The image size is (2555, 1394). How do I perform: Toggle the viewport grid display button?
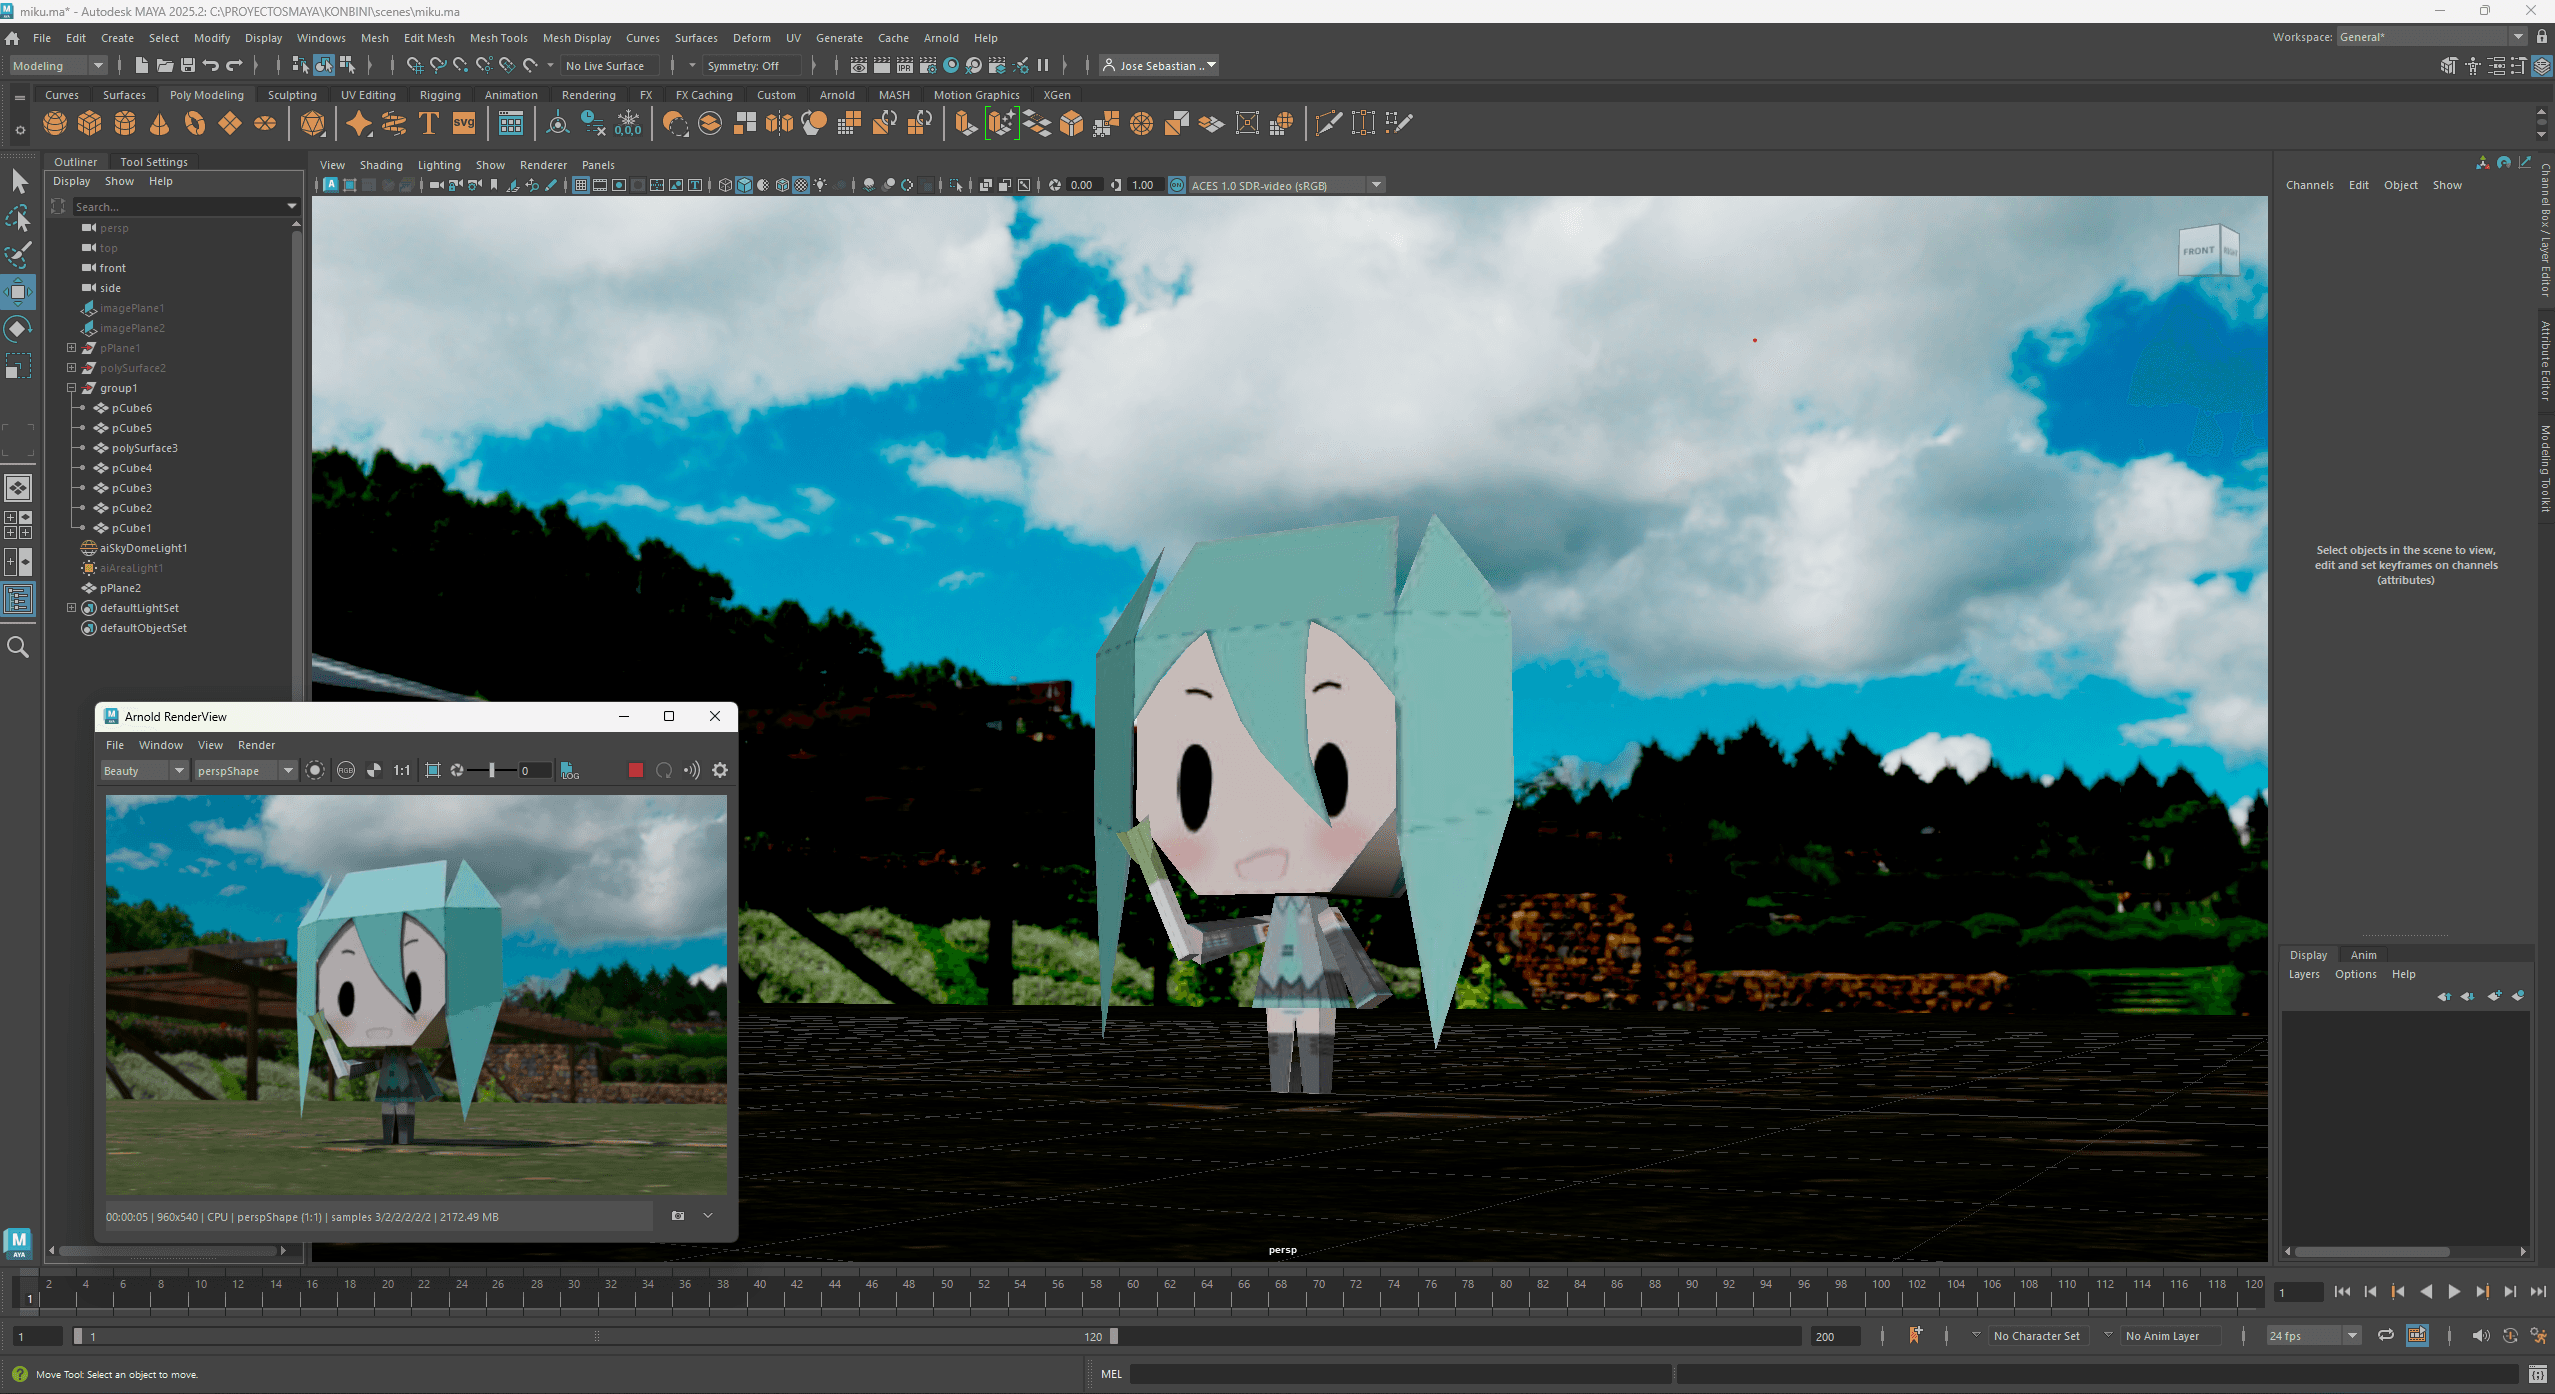[580, 185]
